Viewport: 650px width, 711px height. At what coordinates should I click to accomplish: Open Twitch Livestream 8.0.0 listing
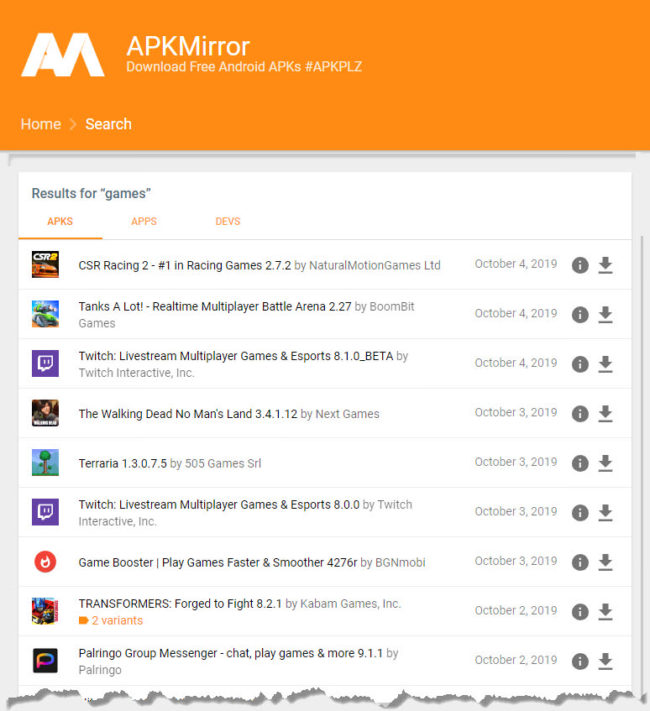[x=219, y=505]
